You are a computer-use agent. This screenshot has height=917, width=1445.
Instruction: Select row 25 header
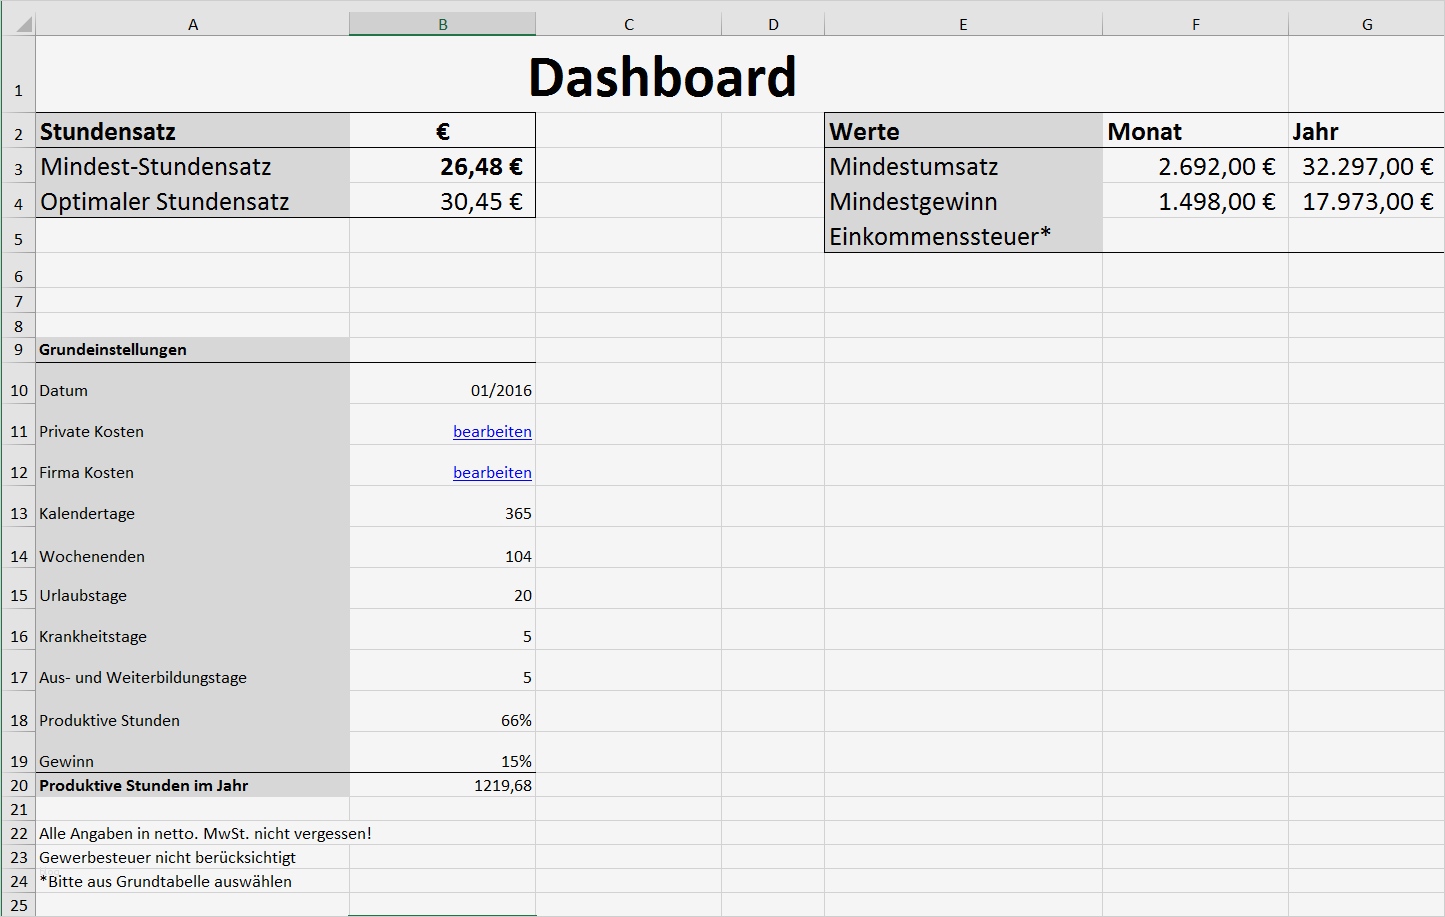[x=19, y=905]
